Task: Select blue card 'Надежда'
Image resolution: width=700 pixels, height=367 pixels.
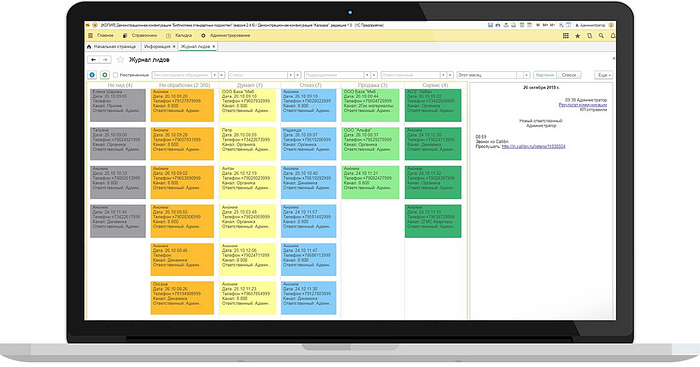Action: click(x=308, y=144)
